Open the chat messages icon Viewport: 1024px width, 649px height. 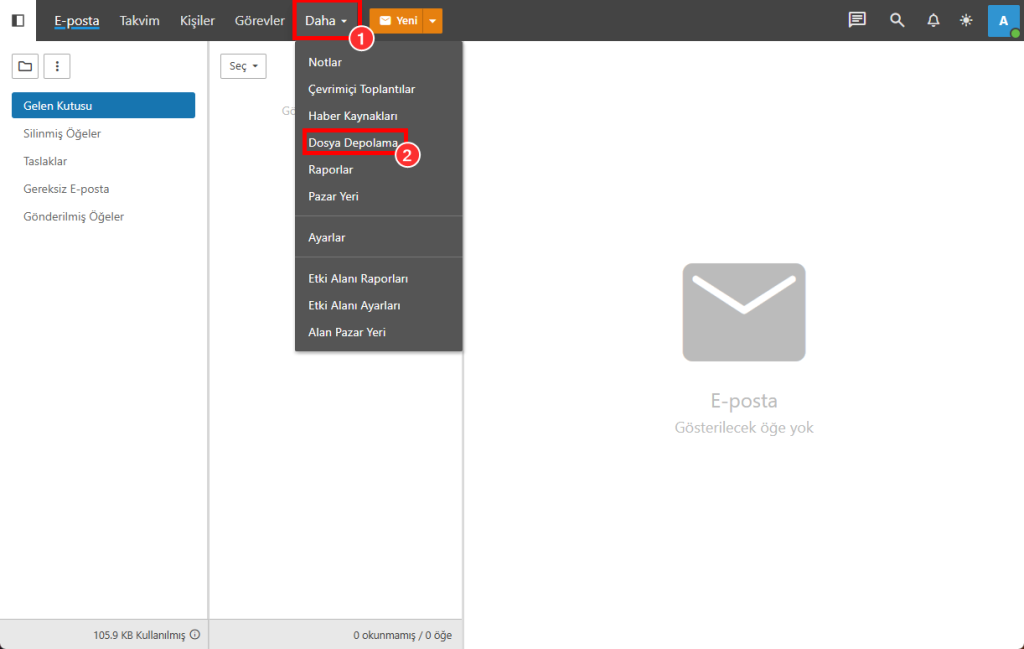856,20
